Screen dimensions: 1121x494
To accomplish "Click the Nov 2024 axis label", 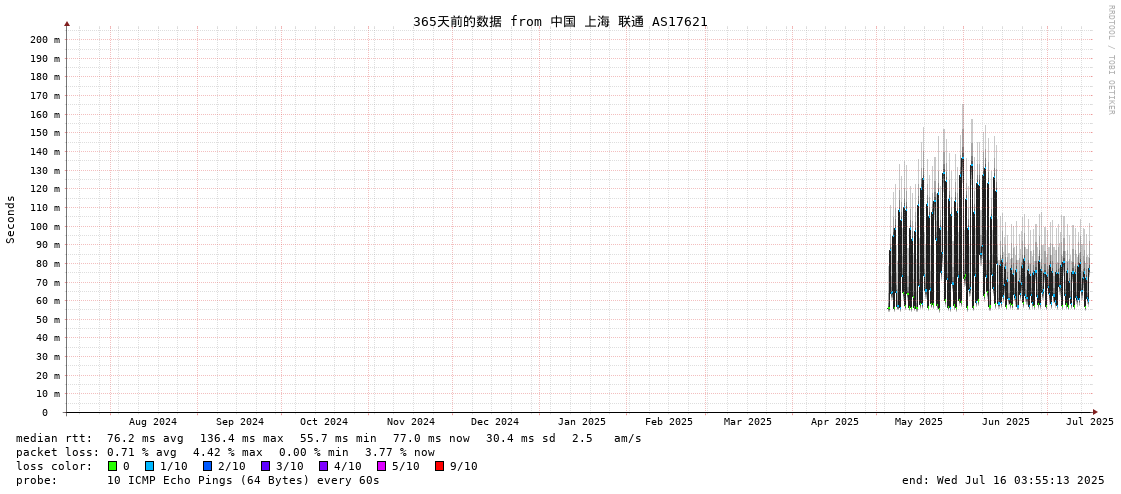I will [x=411, y=422].
